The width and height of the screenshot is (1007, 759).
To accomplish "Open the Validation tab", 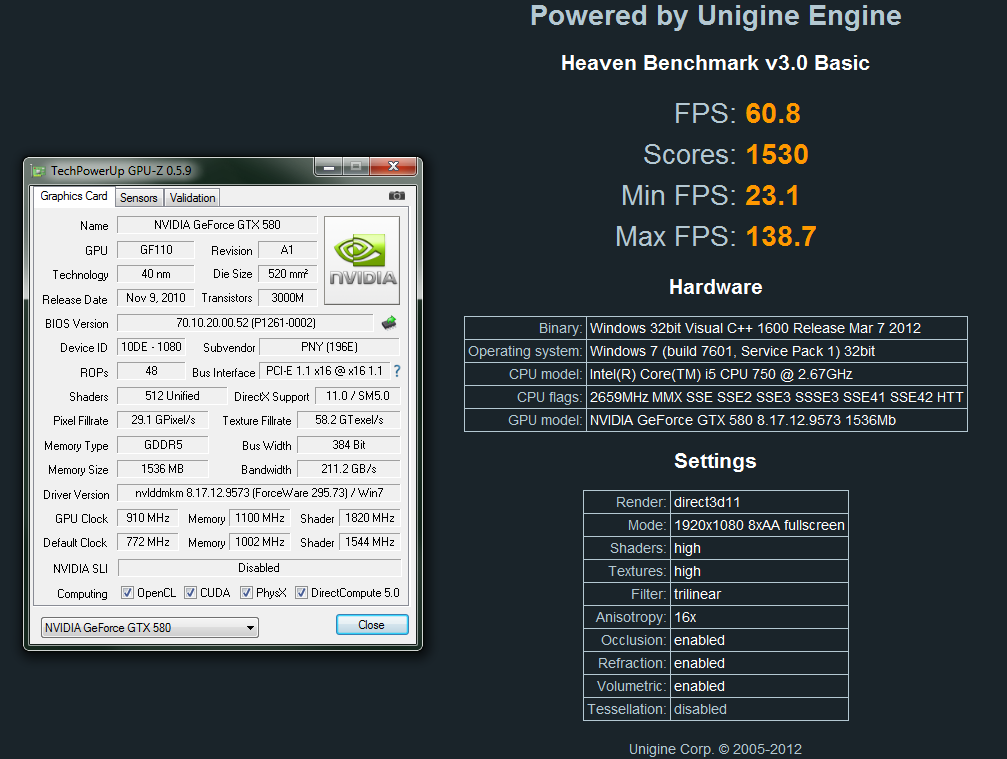I will click(192, 198).
